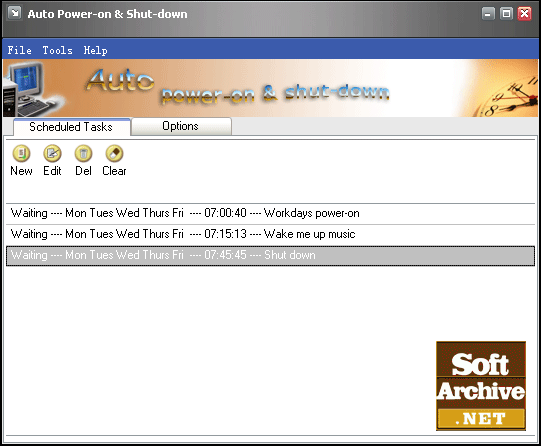
Task: Click the Clear label text
Action: click(115, 171)
